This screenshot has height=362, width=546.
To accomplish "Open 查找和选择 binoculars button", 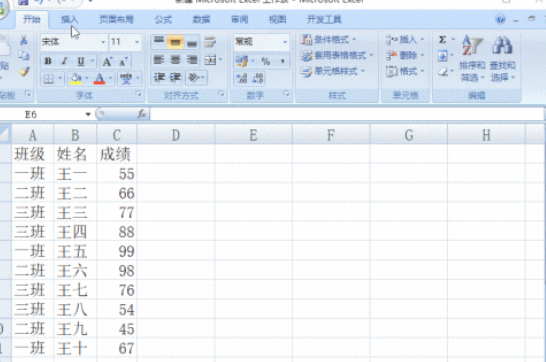I will pyautogui.click(x=502, y=58).
